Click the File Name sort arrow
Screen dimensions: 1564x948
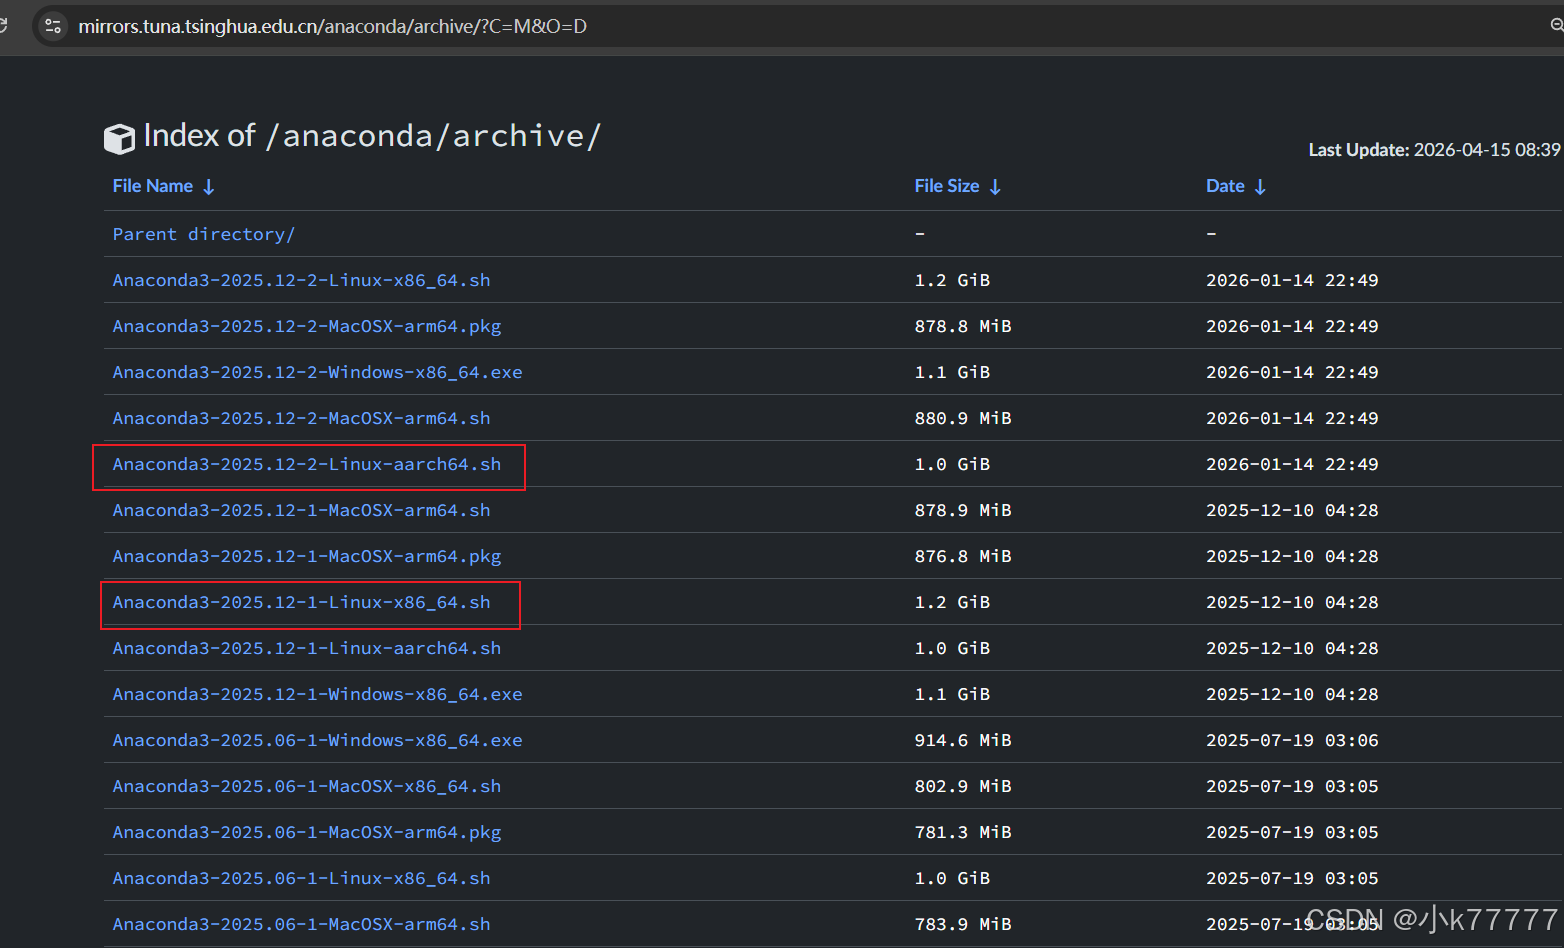209,187
